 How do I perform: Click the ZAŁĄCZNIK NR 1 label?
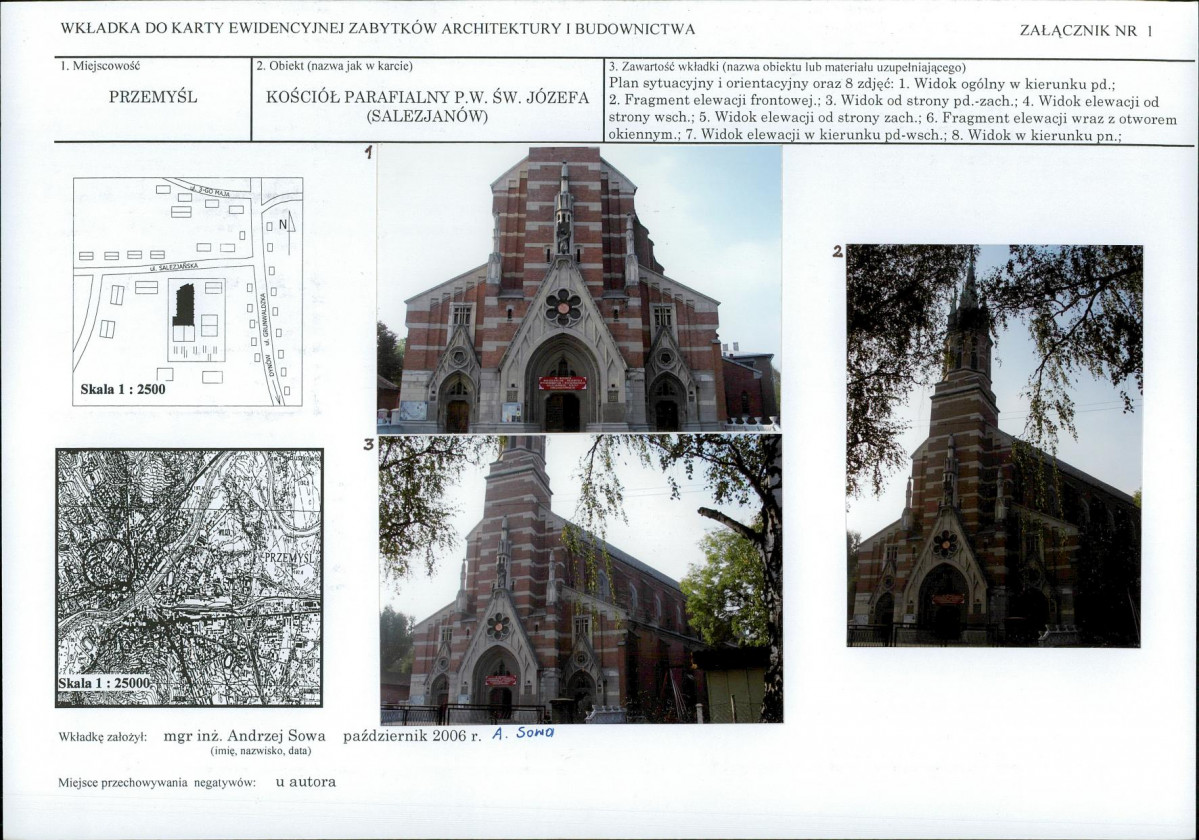click(x=1086, y=31)
